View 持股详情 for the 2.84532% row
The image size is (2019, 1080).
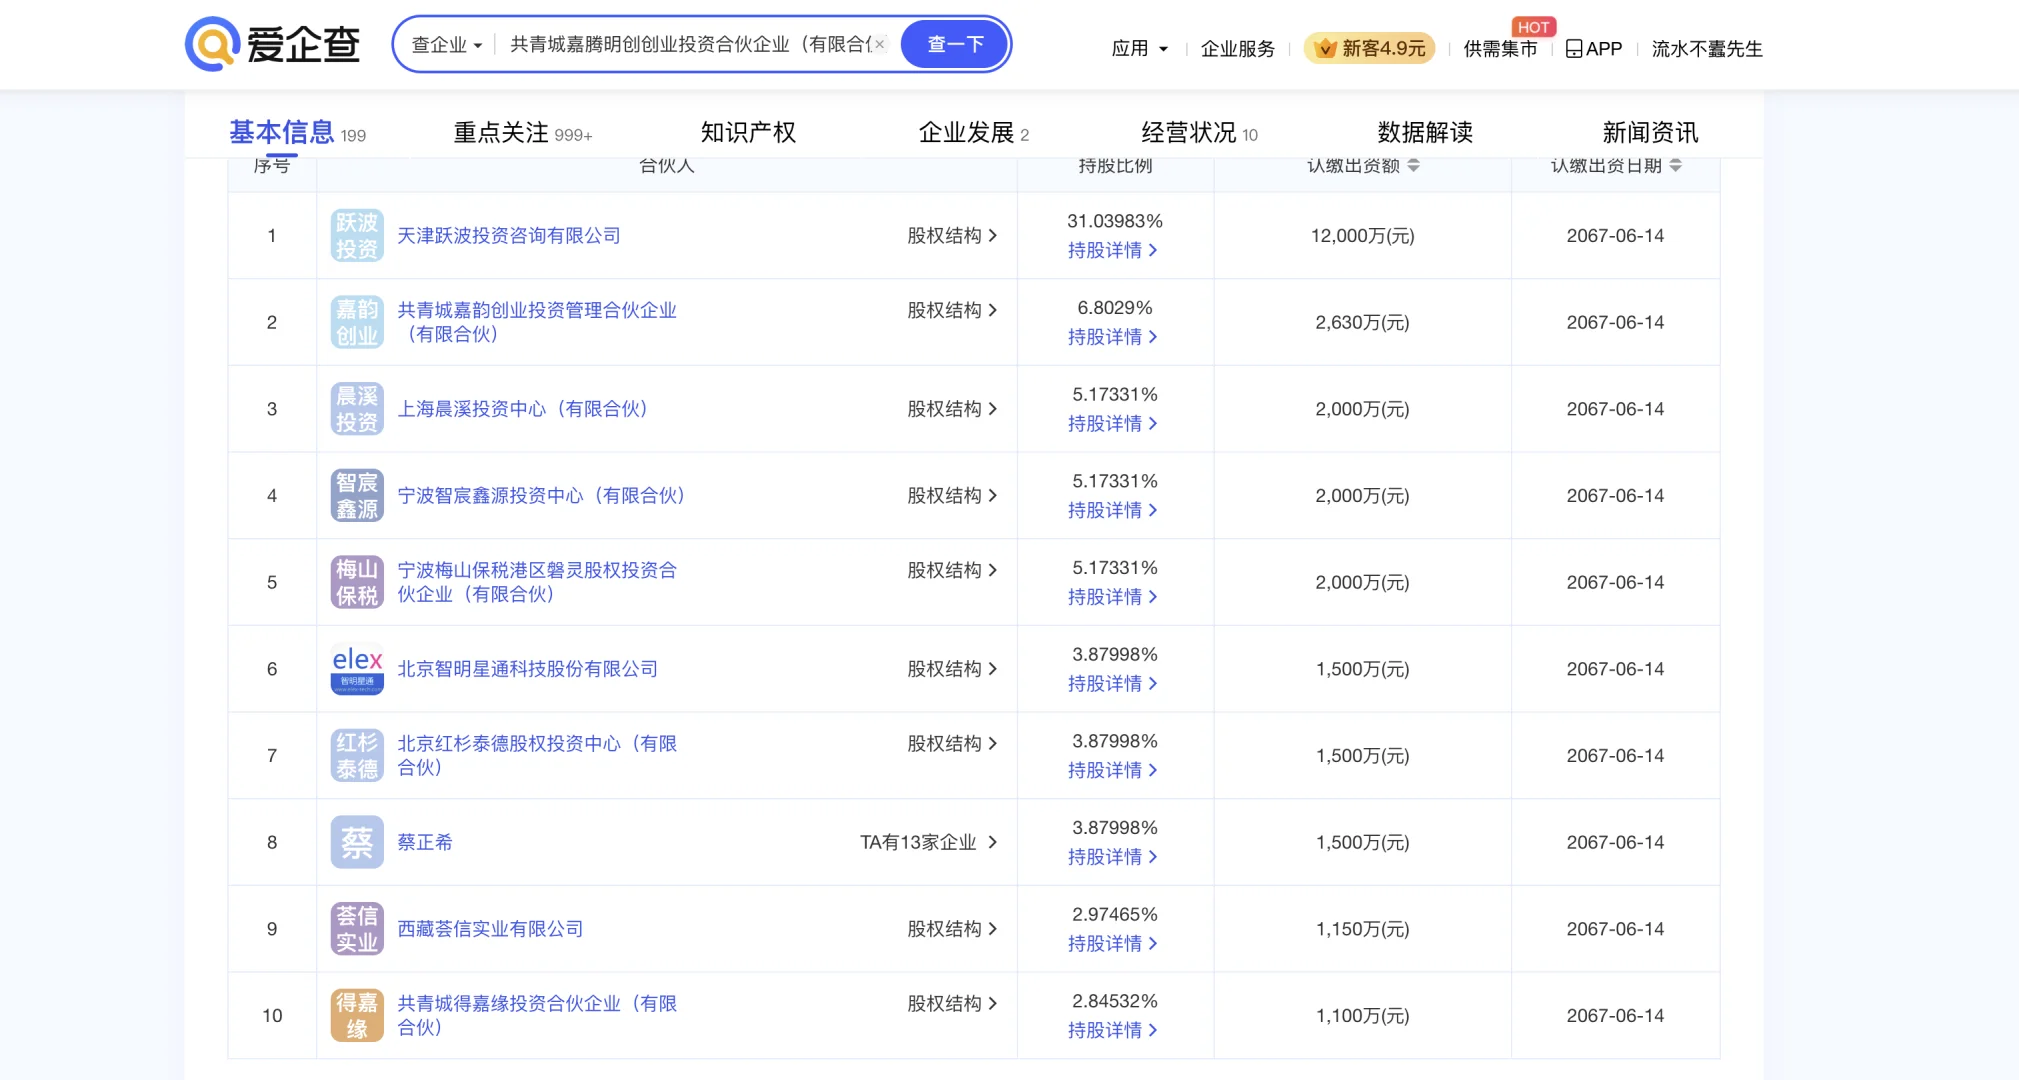(x=1112, y=1030)
